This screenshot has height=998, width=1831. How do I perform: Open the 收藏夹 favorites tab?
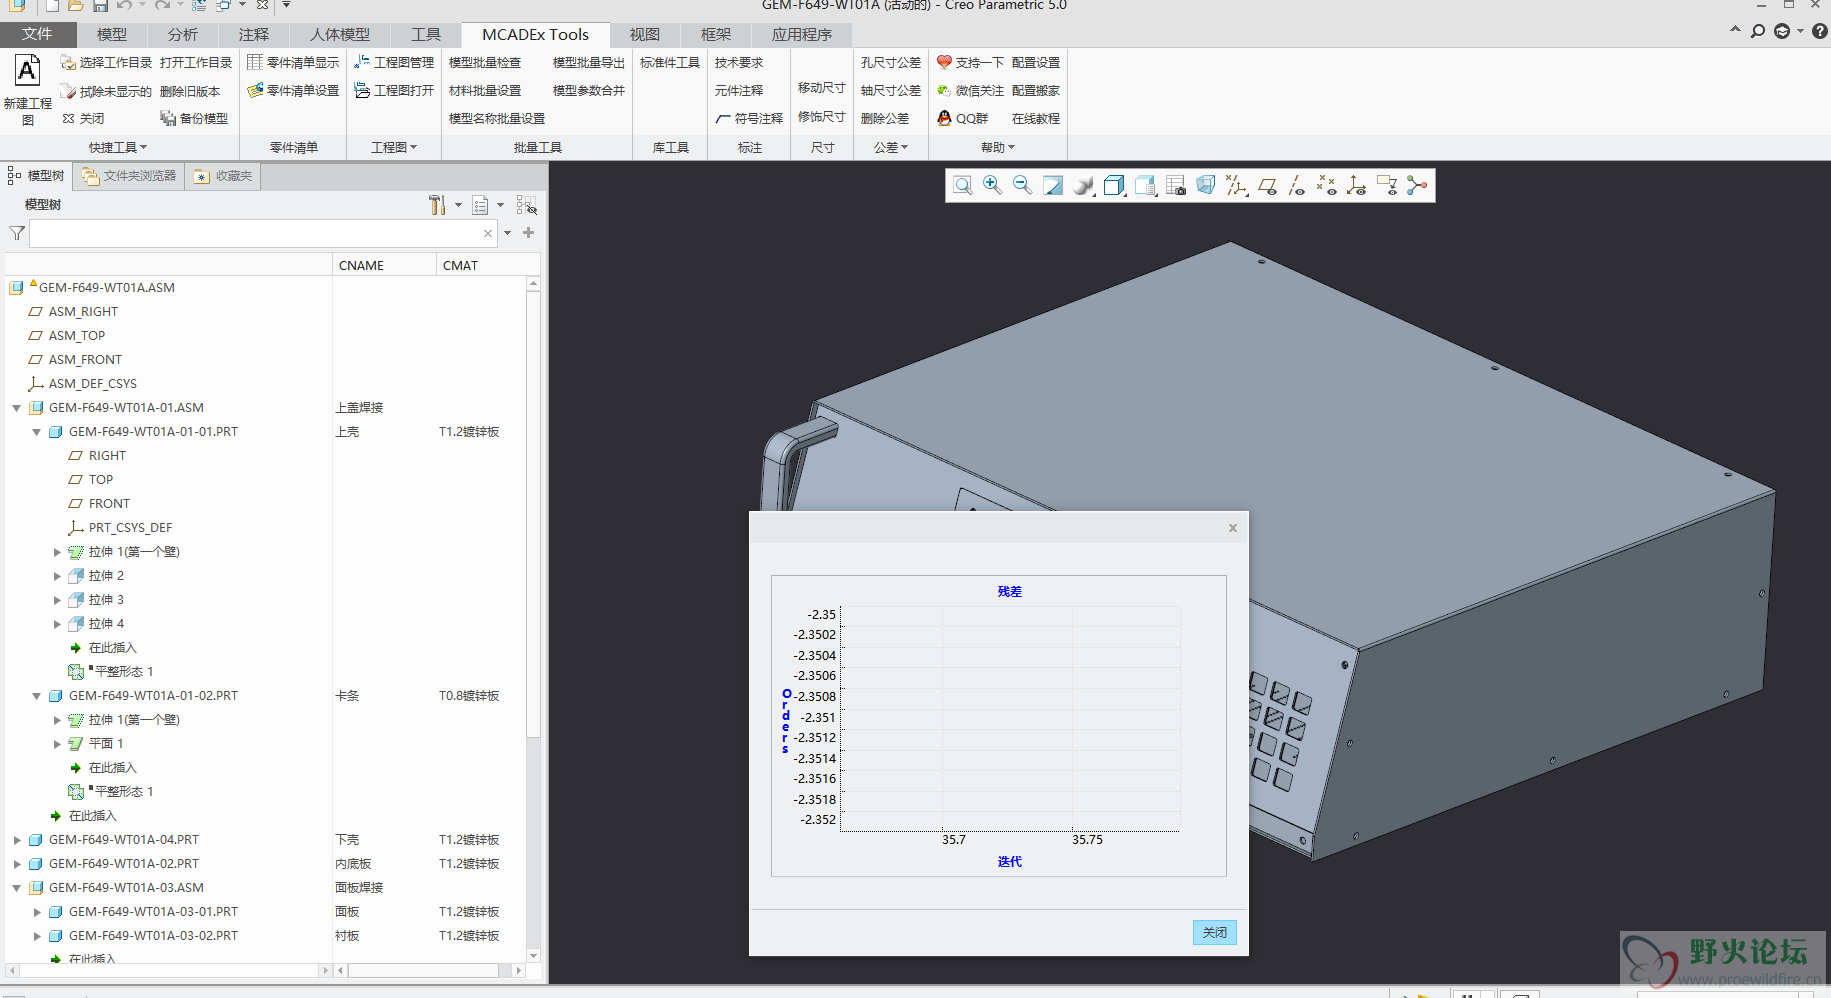[225, 176]
